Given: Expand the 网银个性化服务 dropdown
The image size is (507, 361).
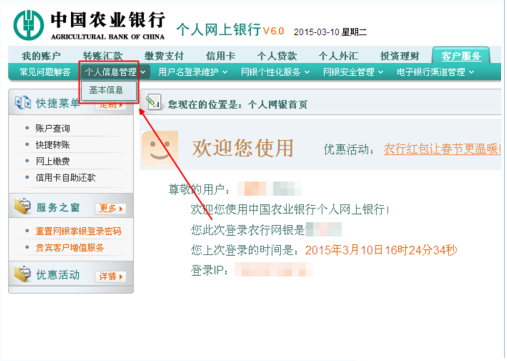Looking at the screenshot, I should click(x=275, y=72).
